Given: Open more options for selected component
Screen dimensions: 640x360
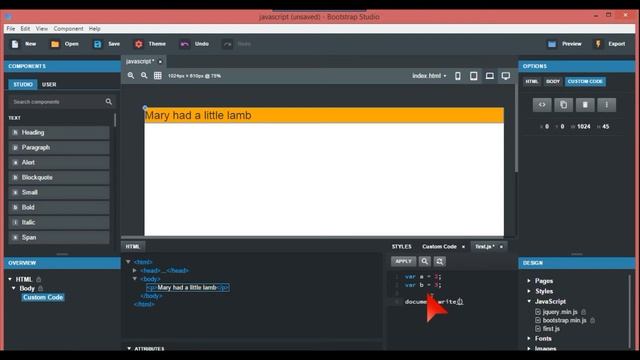Looking at the screenshot, I should 607,105.
